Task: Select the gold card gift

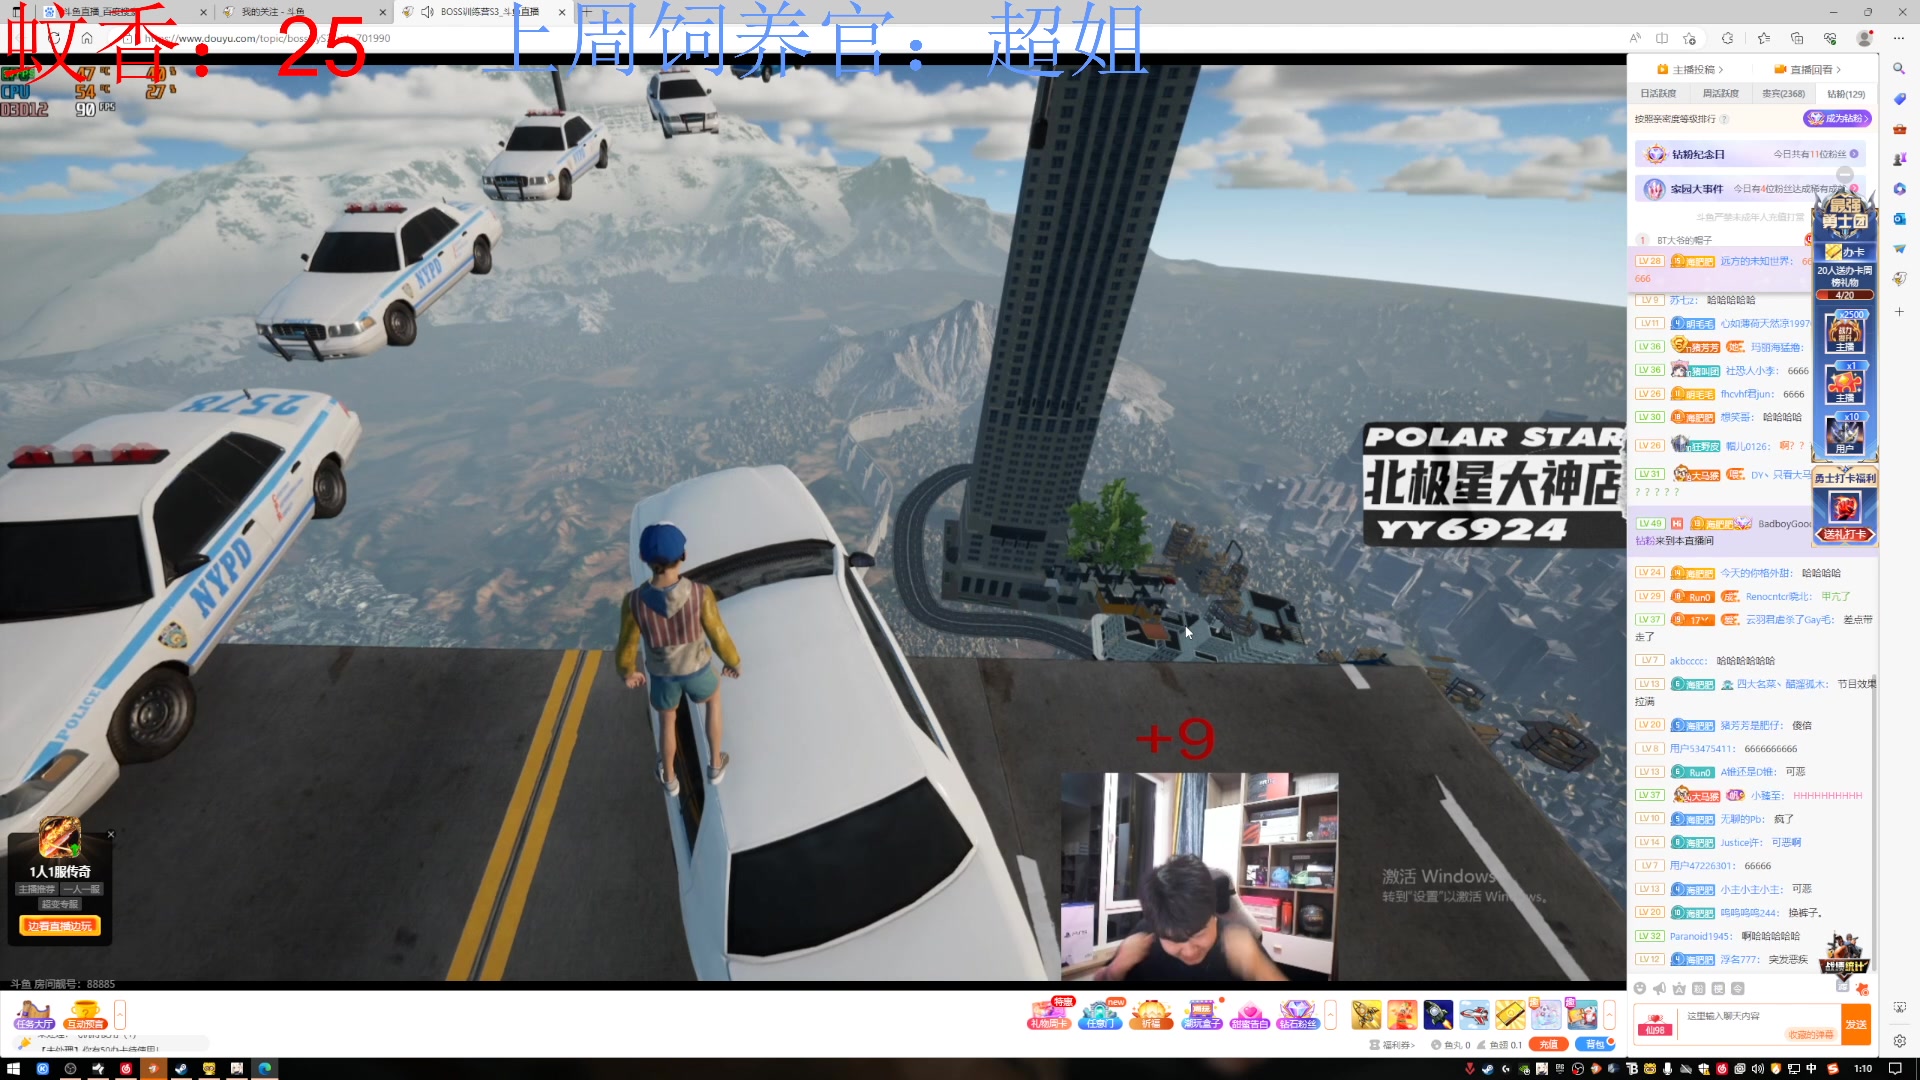Action: (1510, 1014)
